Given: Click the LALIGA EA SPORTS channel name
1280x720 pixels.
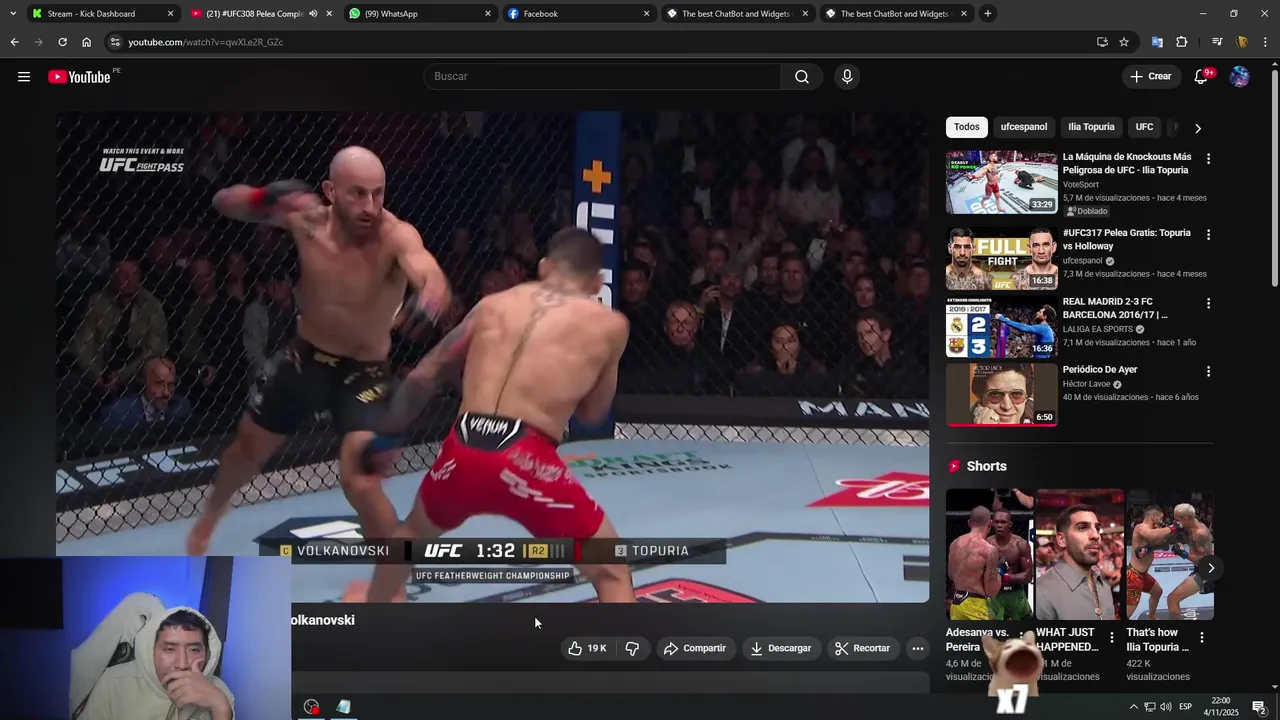Looking at the screenshot, I should [1098, 329].
